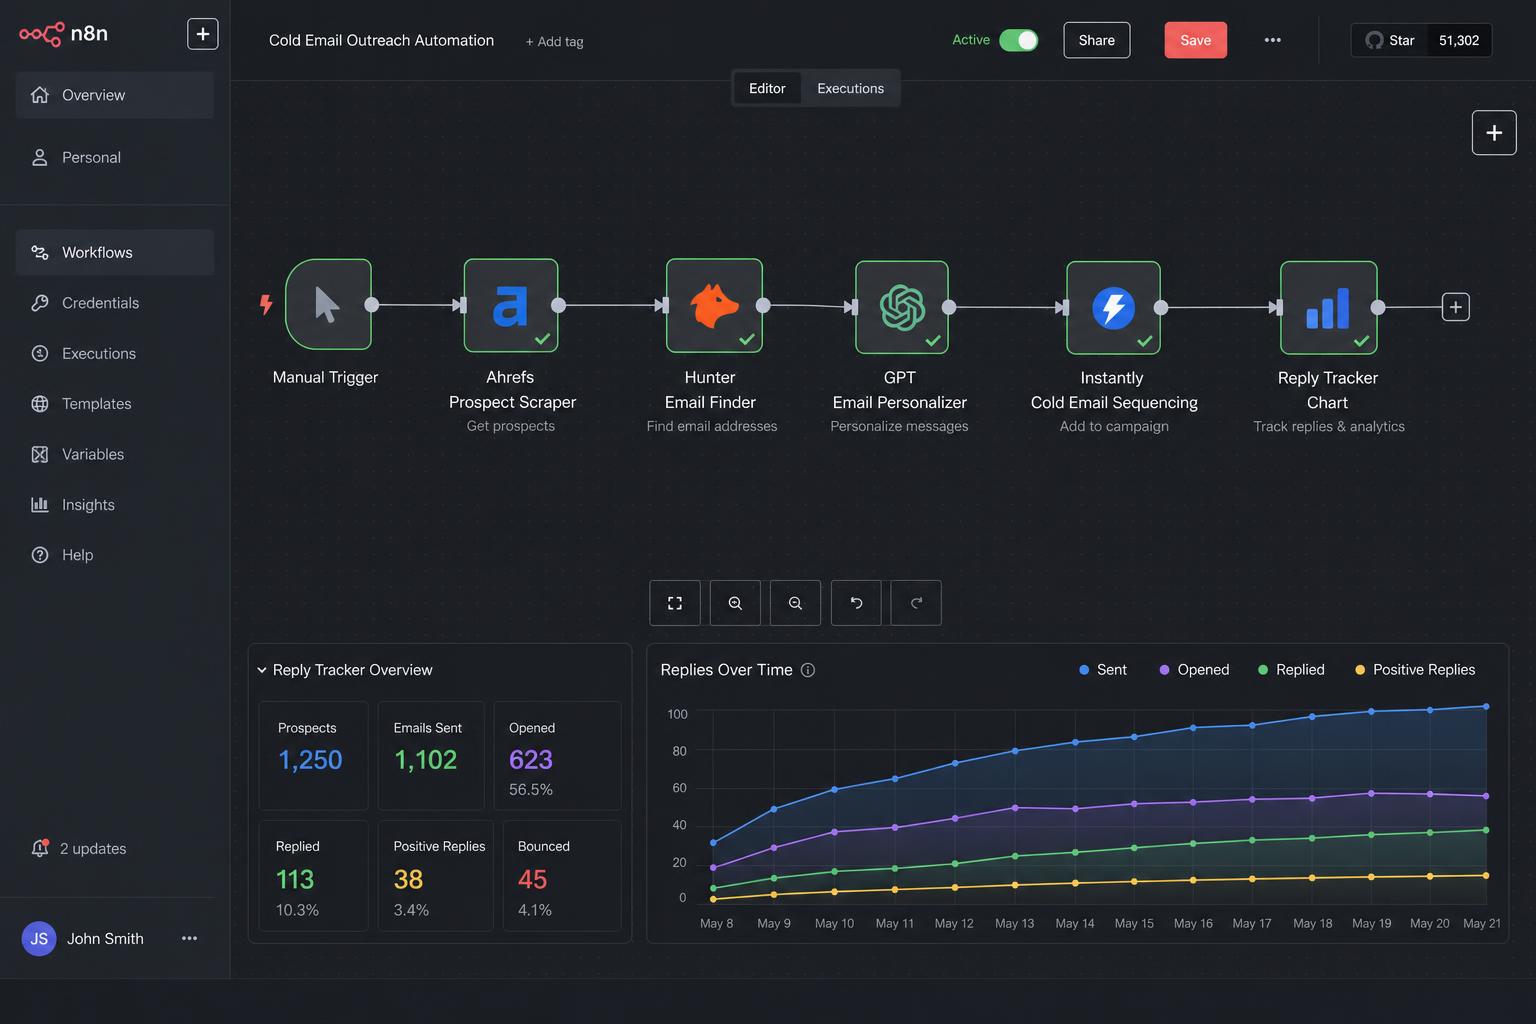This screenshot has width=1536, height=1024.
Task: Toggle the Replied series in legend
Action: point(1291,670)
